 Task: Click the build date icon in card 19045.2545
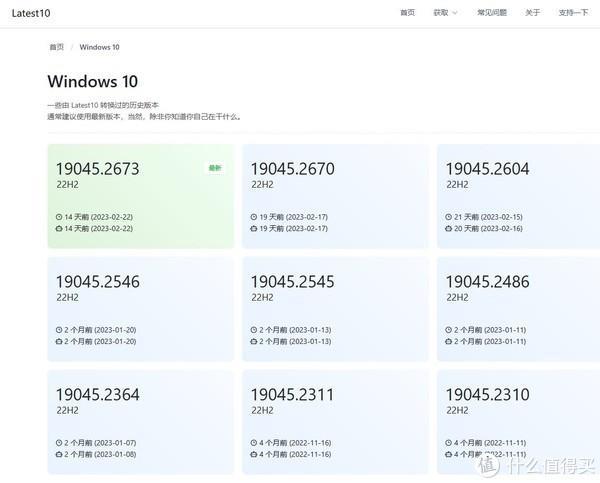254,341
